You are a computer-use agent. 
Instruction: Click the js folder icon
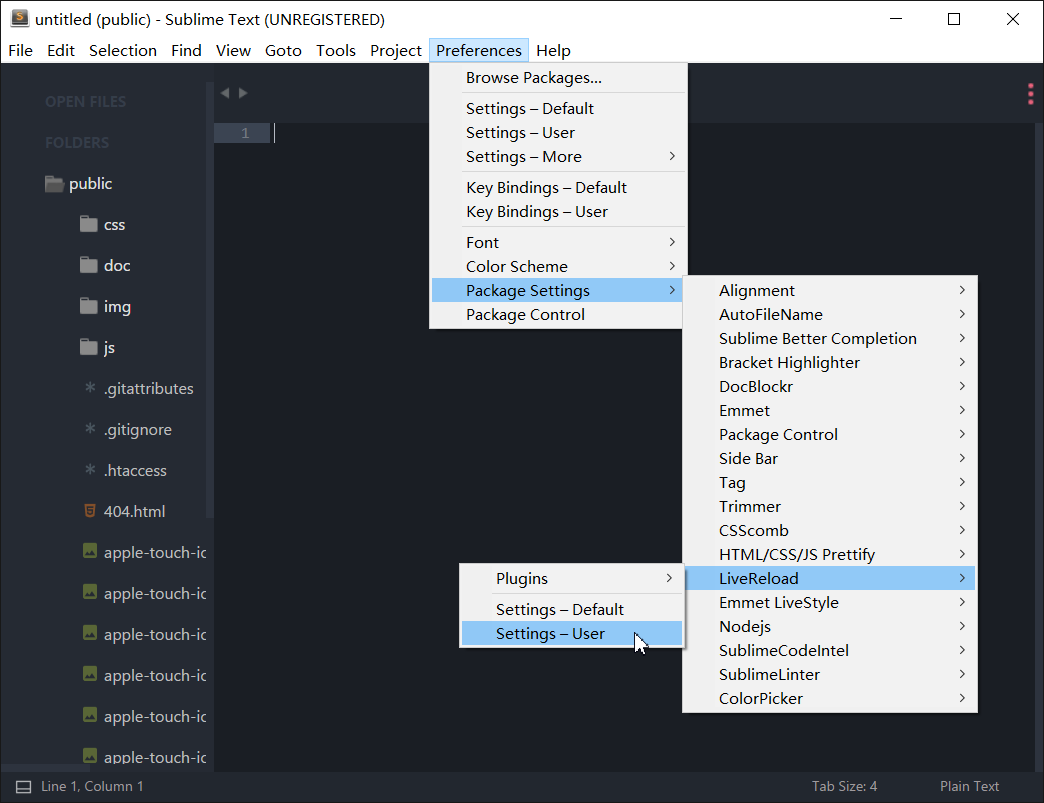click(89, 347)
